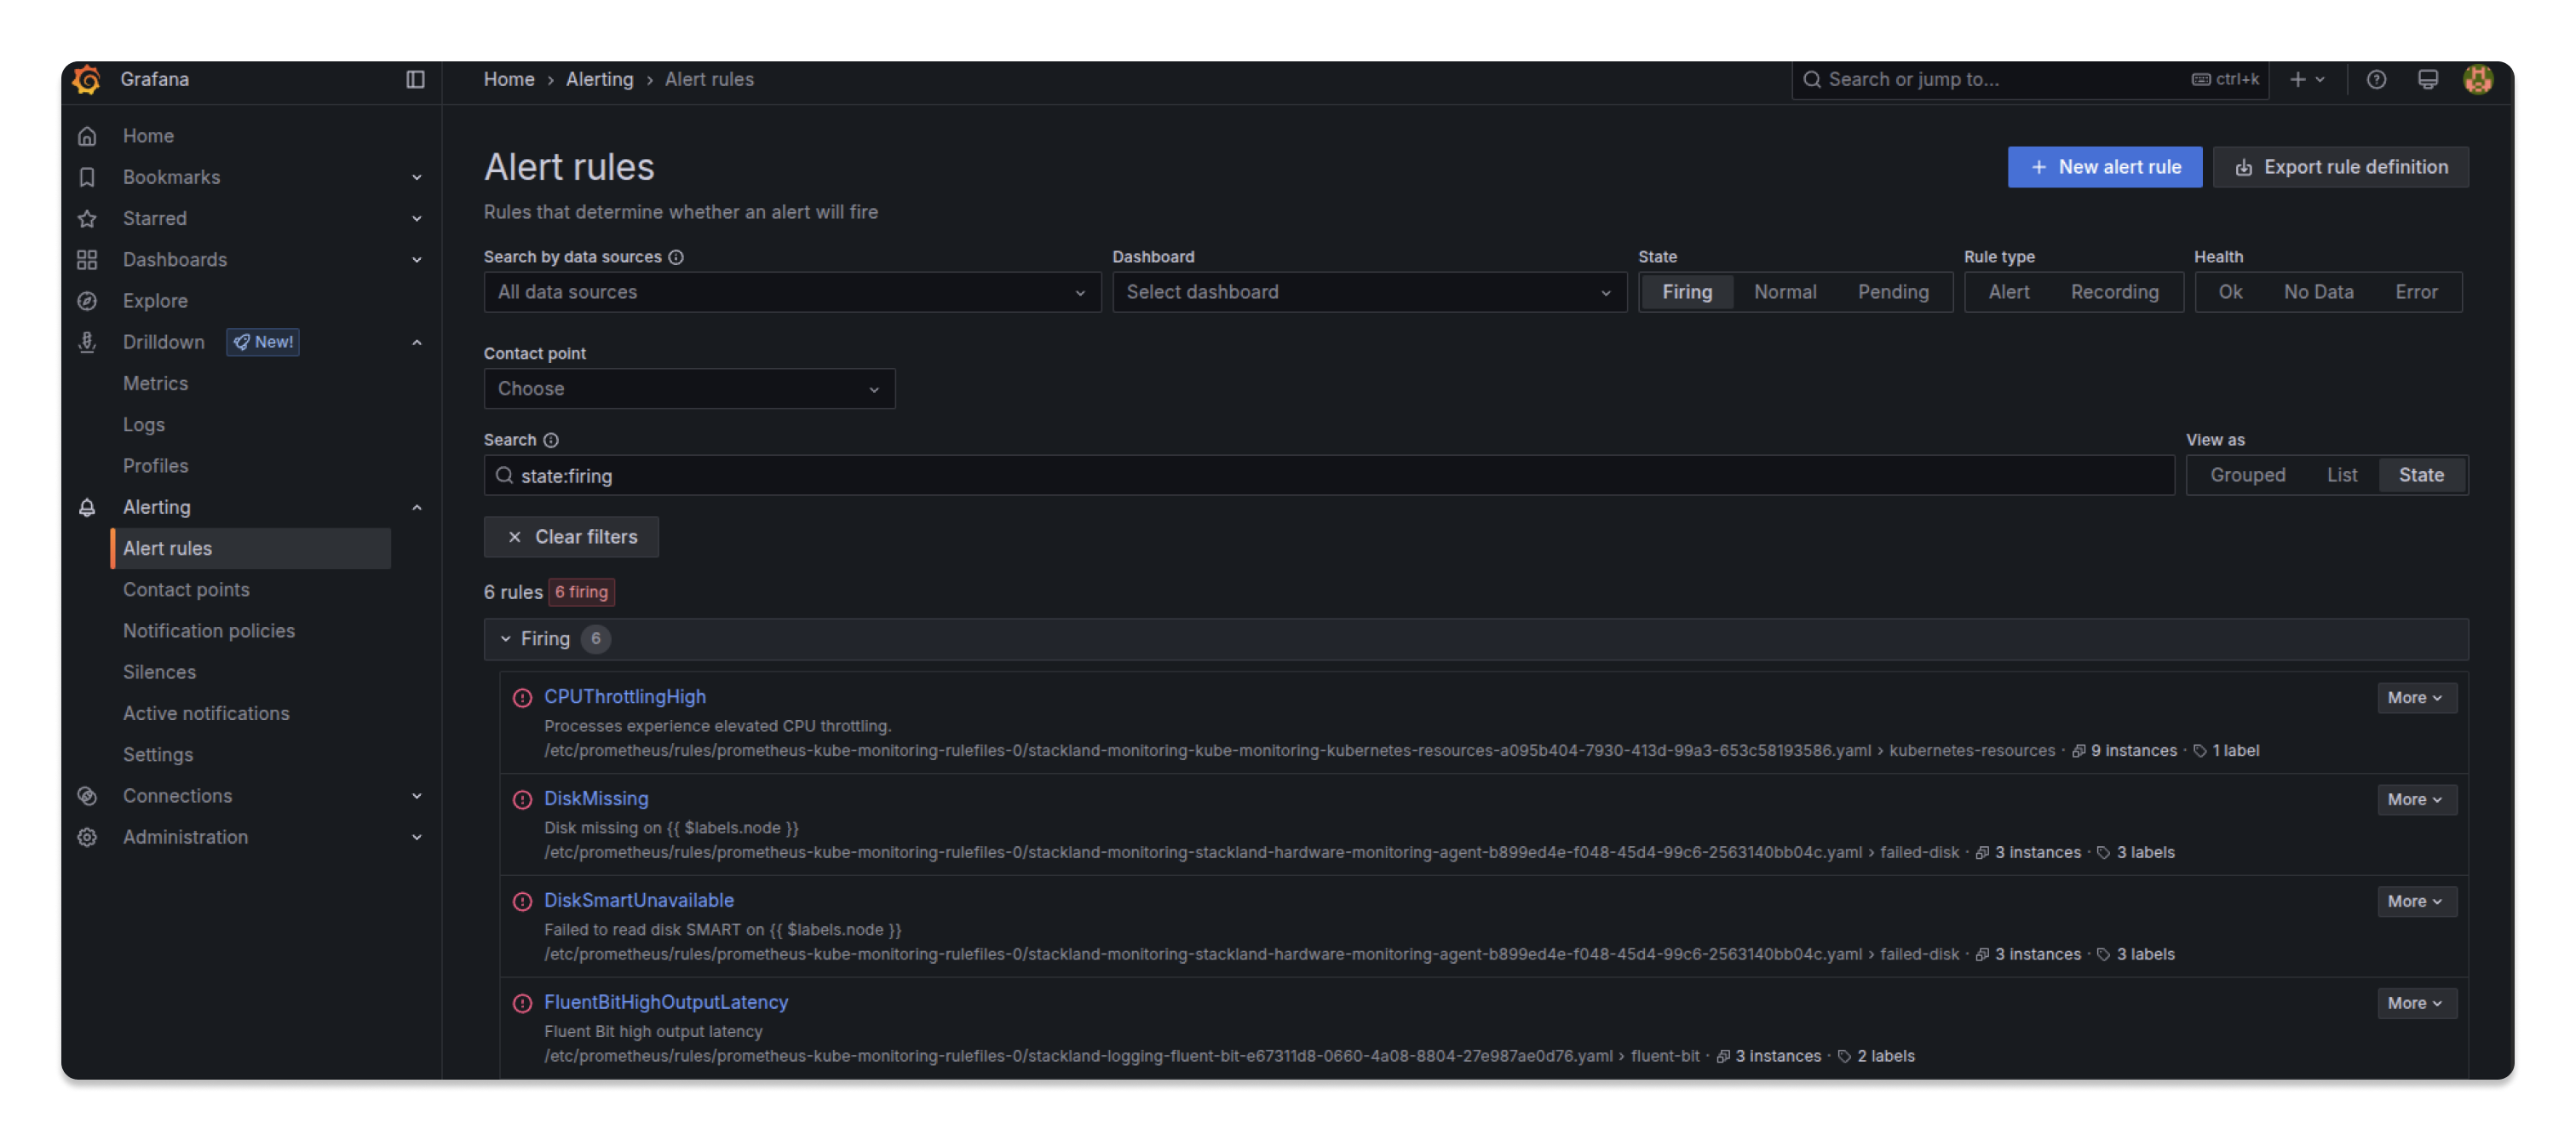This screenshot has height=1141, width=2576.
Task: Click info icon next to Search label
Action: click(x=551, y=440)
